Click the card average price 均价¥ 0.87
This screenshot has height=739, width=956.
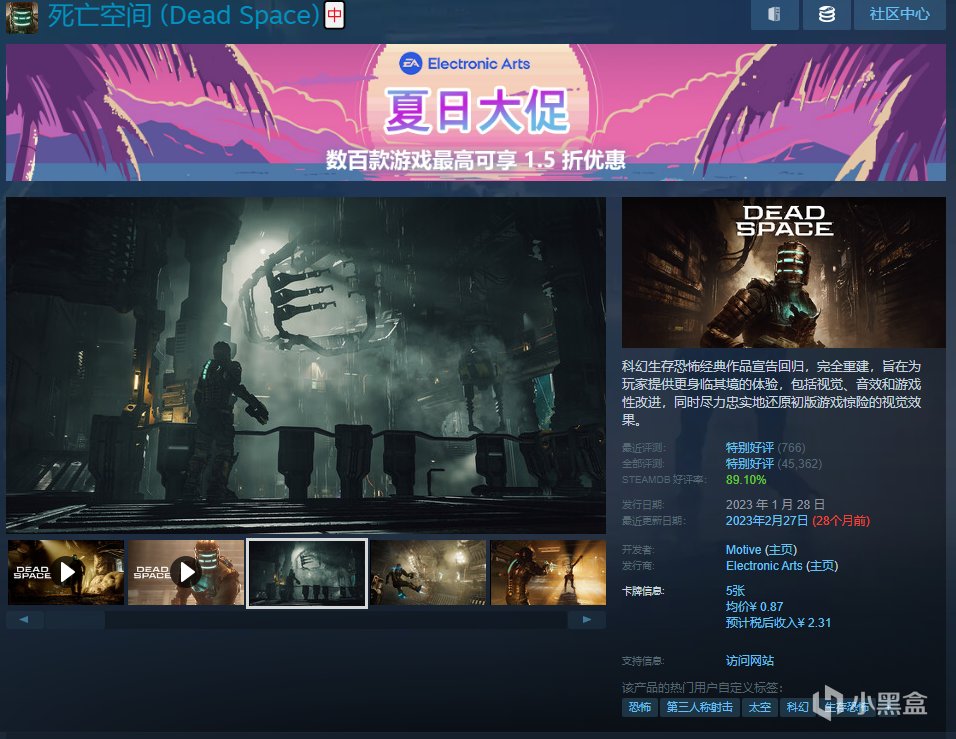coord(754,607)
